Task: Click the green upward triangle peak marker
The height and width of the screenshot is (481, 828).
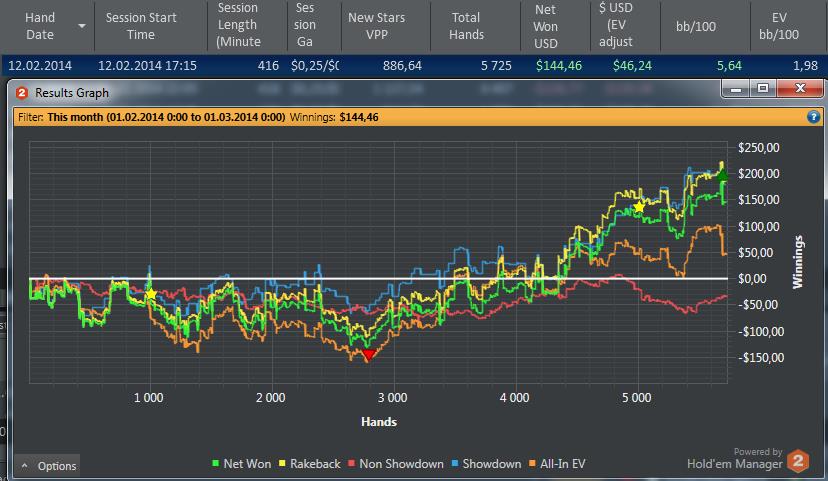Action: (x=722, y=175)
